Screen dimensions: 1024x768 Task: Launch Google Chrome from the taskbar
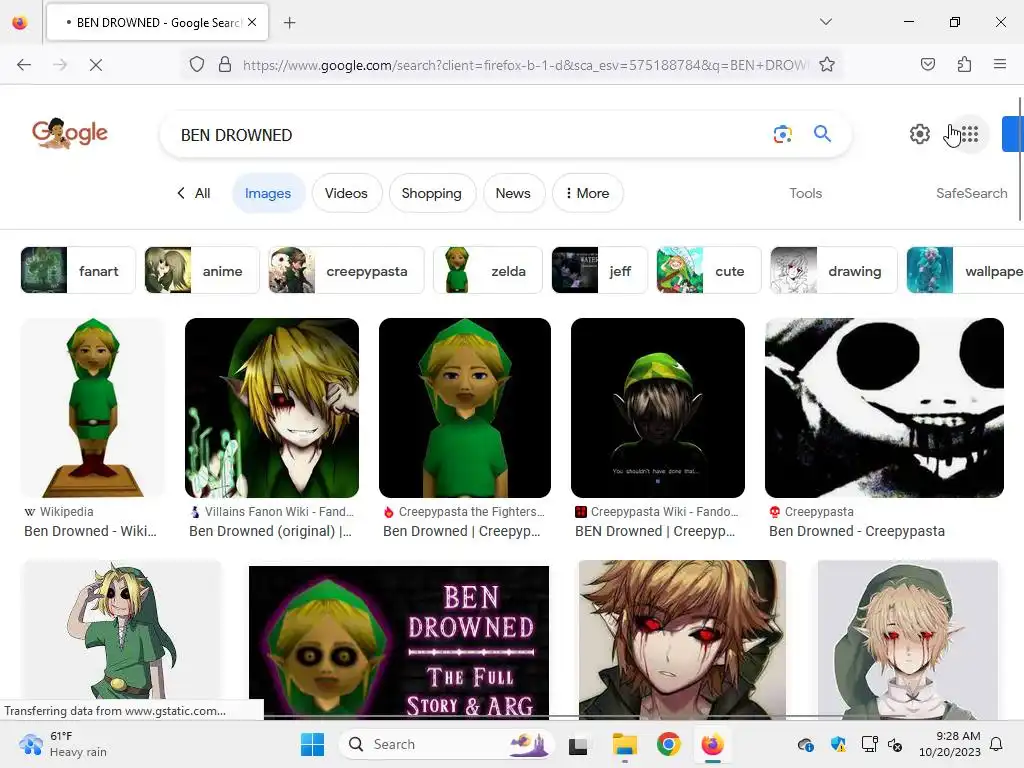[668, 744]
